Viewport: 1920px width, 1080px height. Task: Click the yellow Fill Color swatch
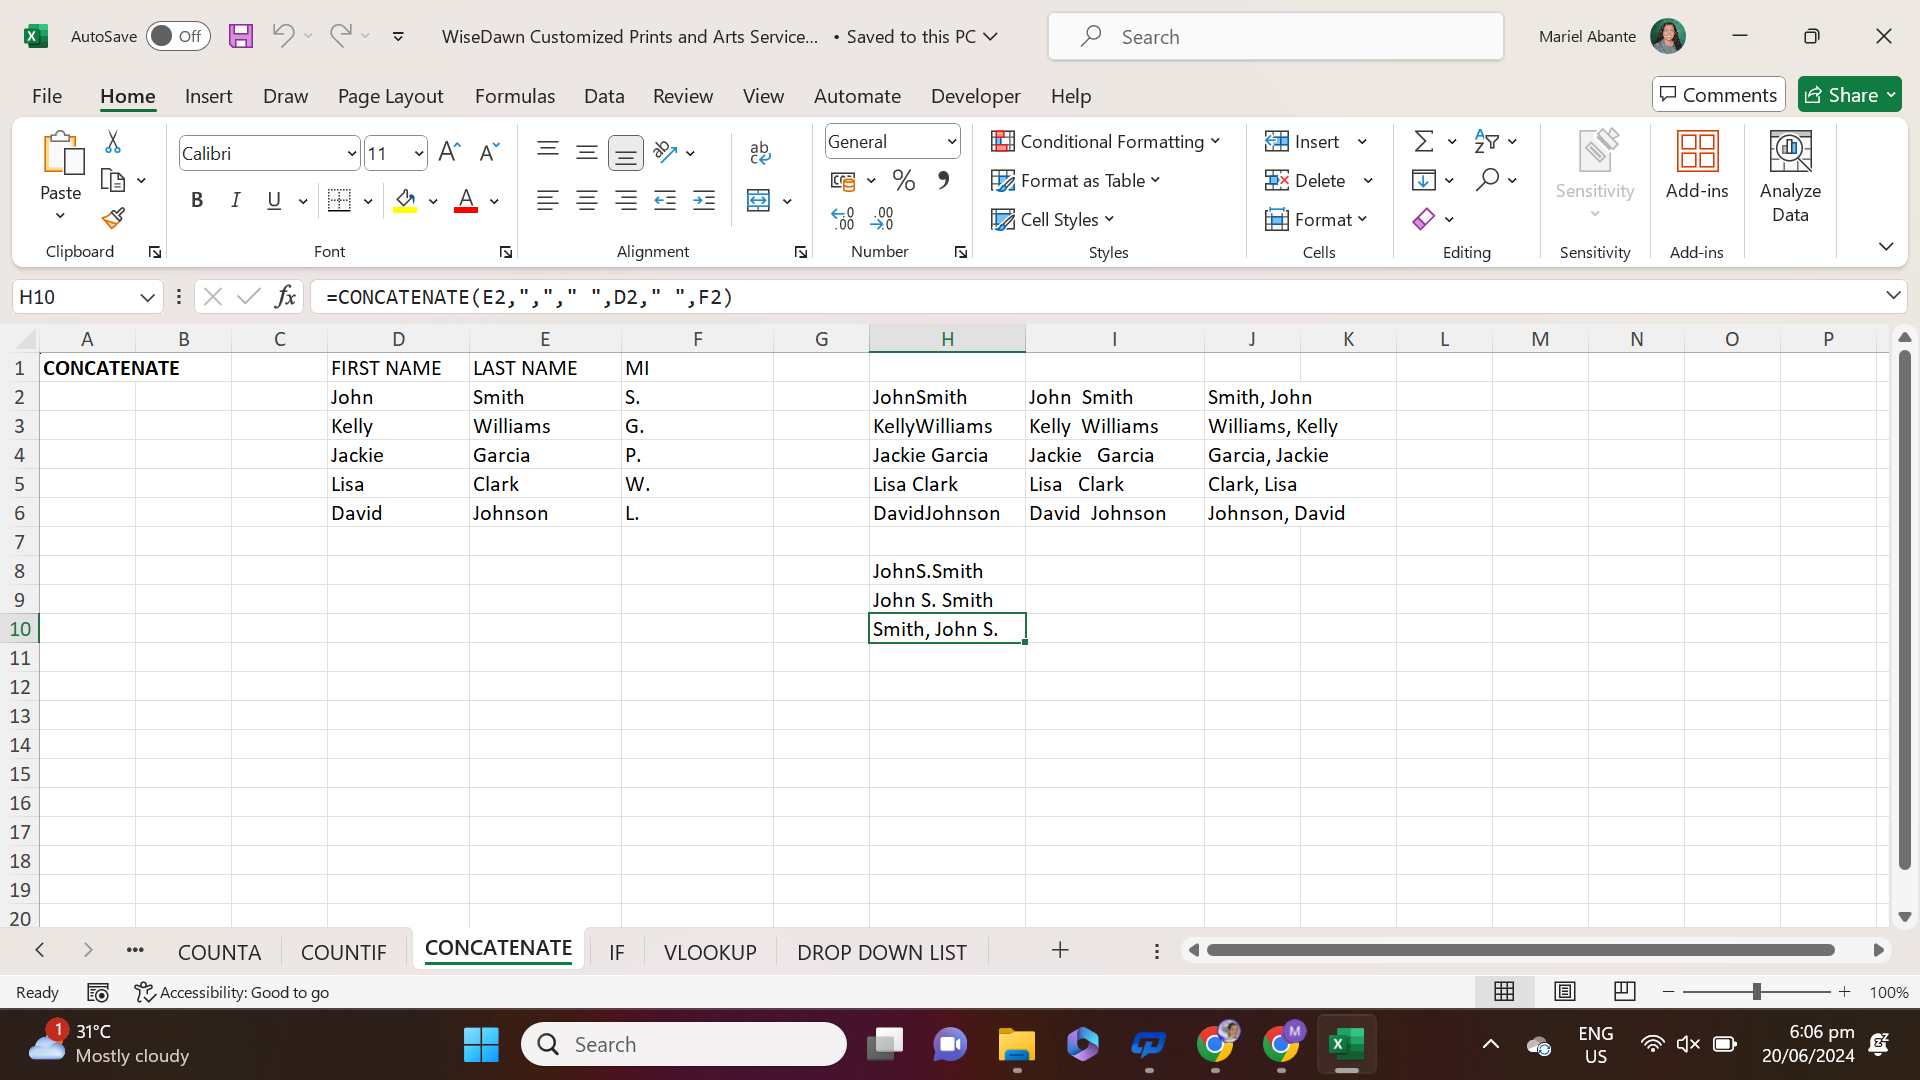pos(405,201)
